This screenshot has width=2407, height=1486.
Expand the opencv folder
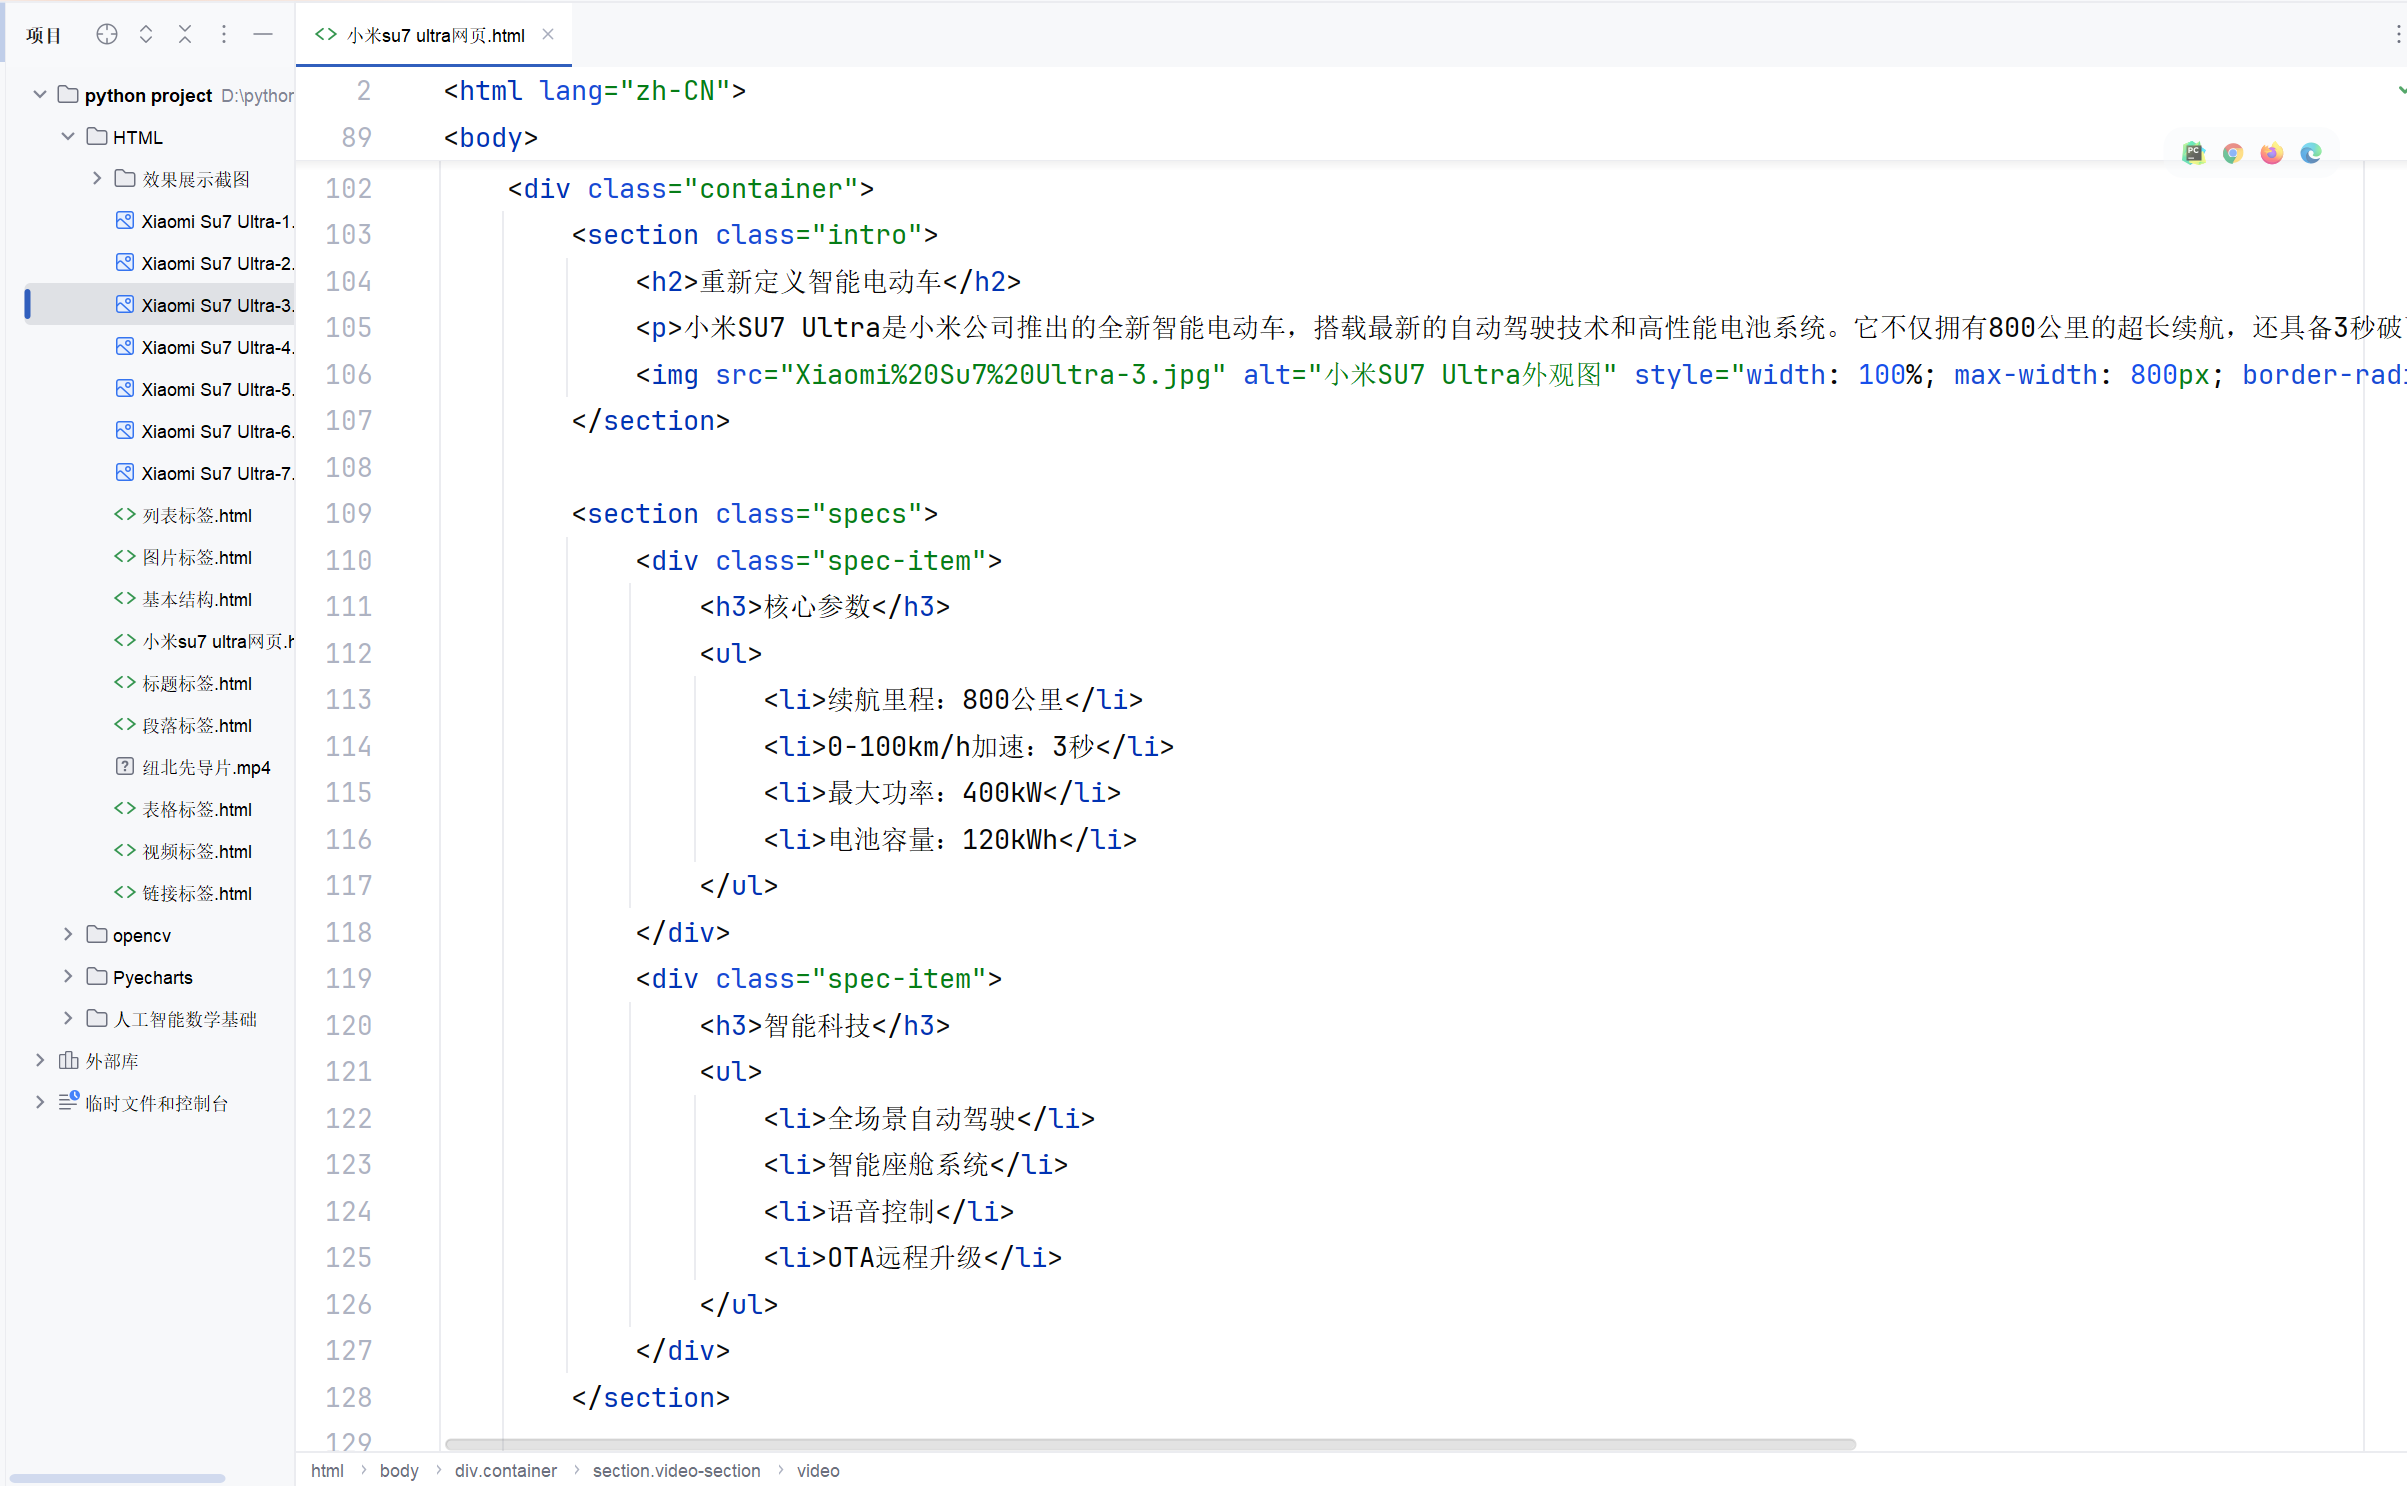68,935
